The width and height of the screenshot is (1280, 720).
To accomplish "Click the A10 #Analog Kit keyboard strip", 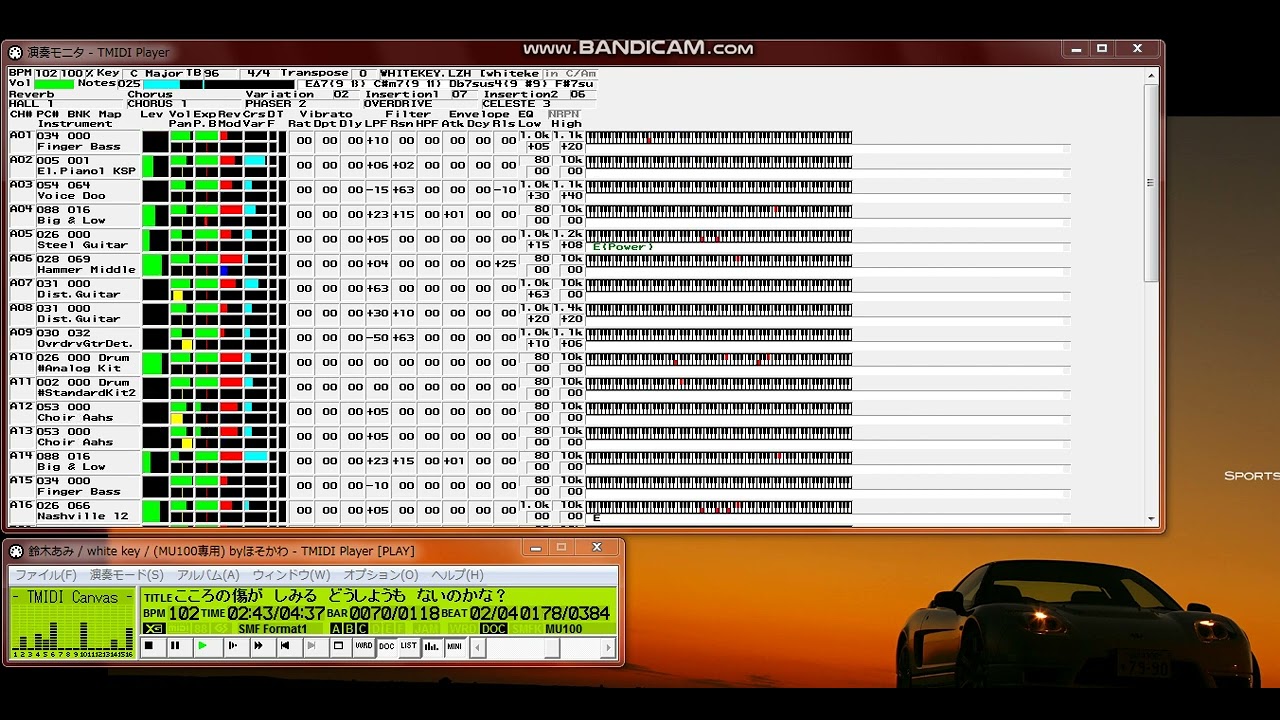I will [x=718, y=359].
